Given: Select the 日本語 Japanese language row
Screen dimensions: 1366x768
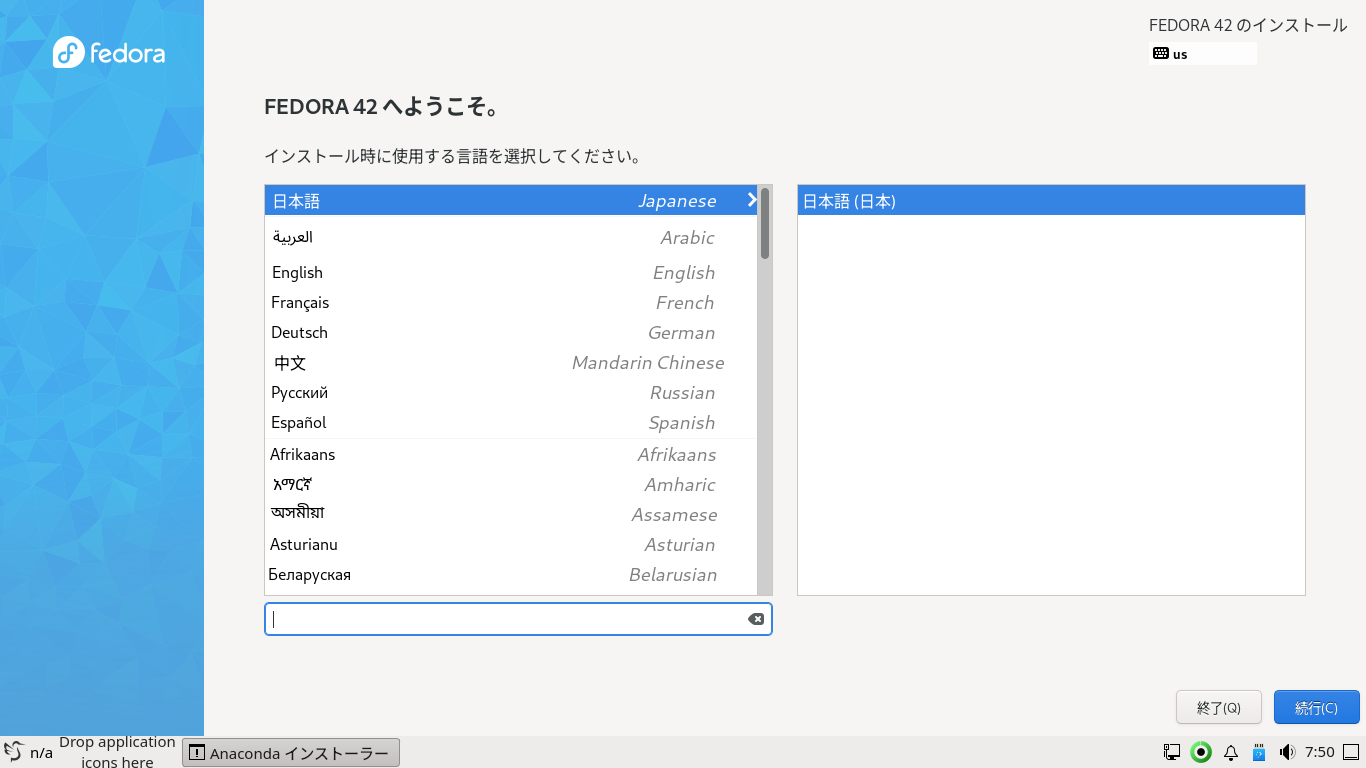Looking at the screenshot, I should [x=511, y=200].
